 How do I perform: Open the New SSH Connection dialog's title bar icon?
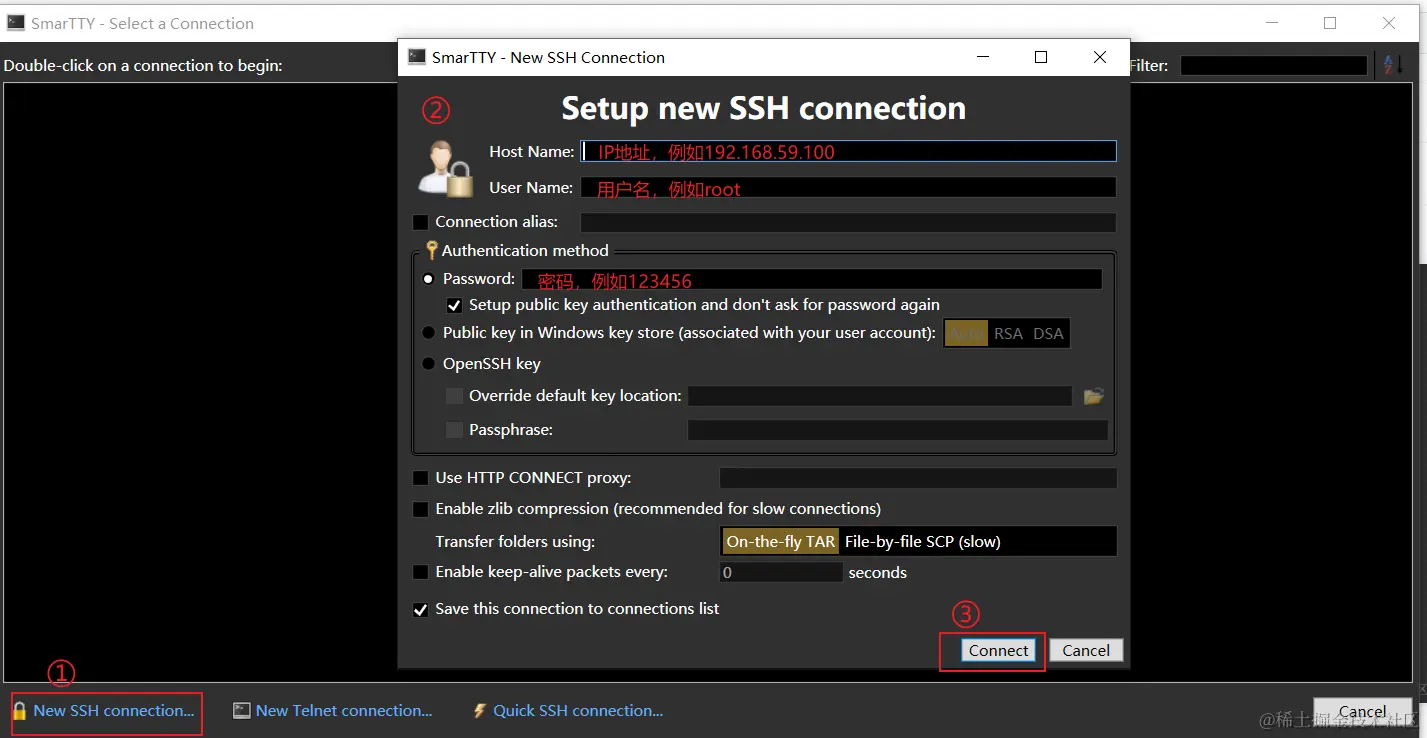pyautogui.click(x=416, y=57)
